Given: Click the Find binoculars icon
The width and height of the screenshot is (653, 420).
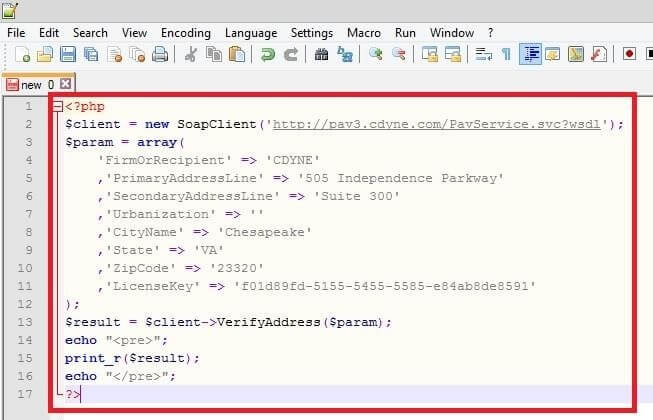Looking at the screenshot, I should tap(321, 55).
